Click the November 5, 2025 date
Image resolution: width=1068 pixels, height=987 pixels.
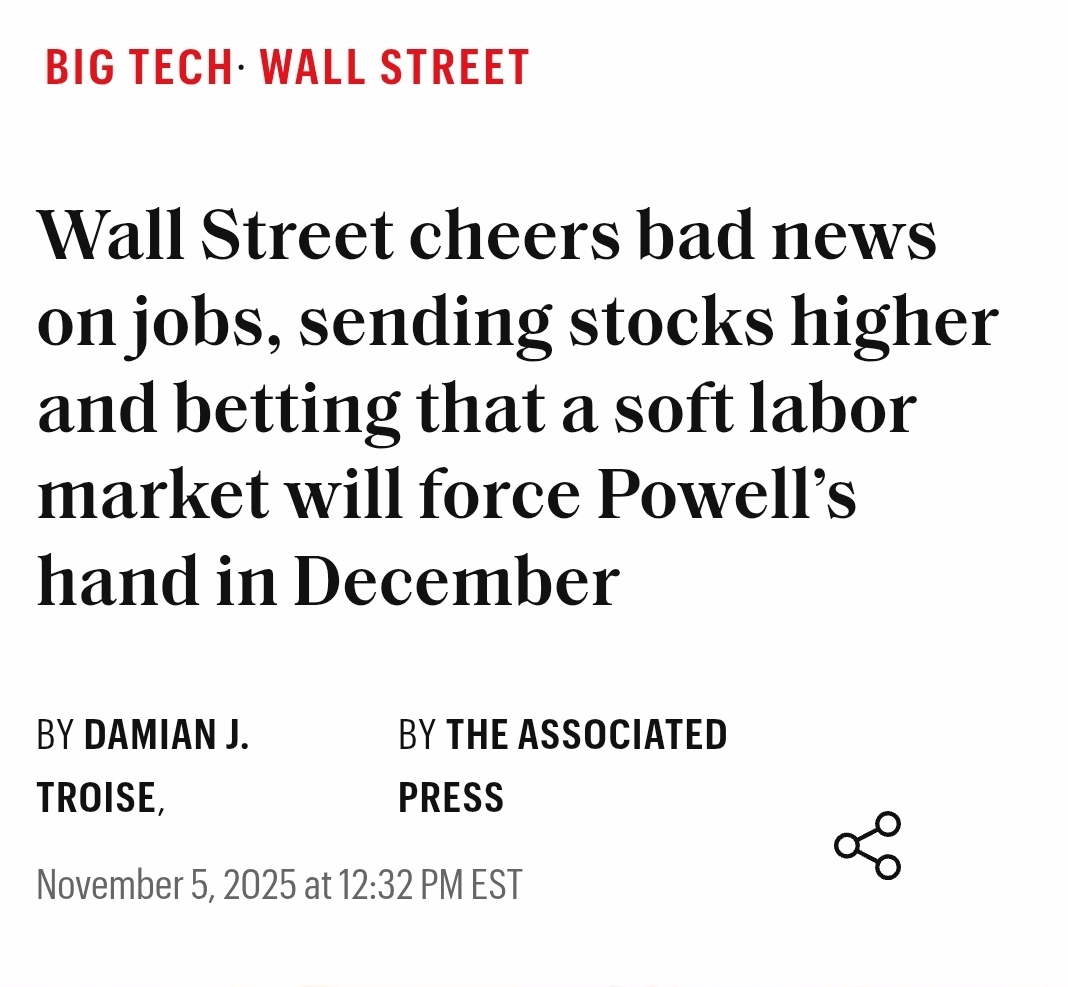[x=166, y=885]
